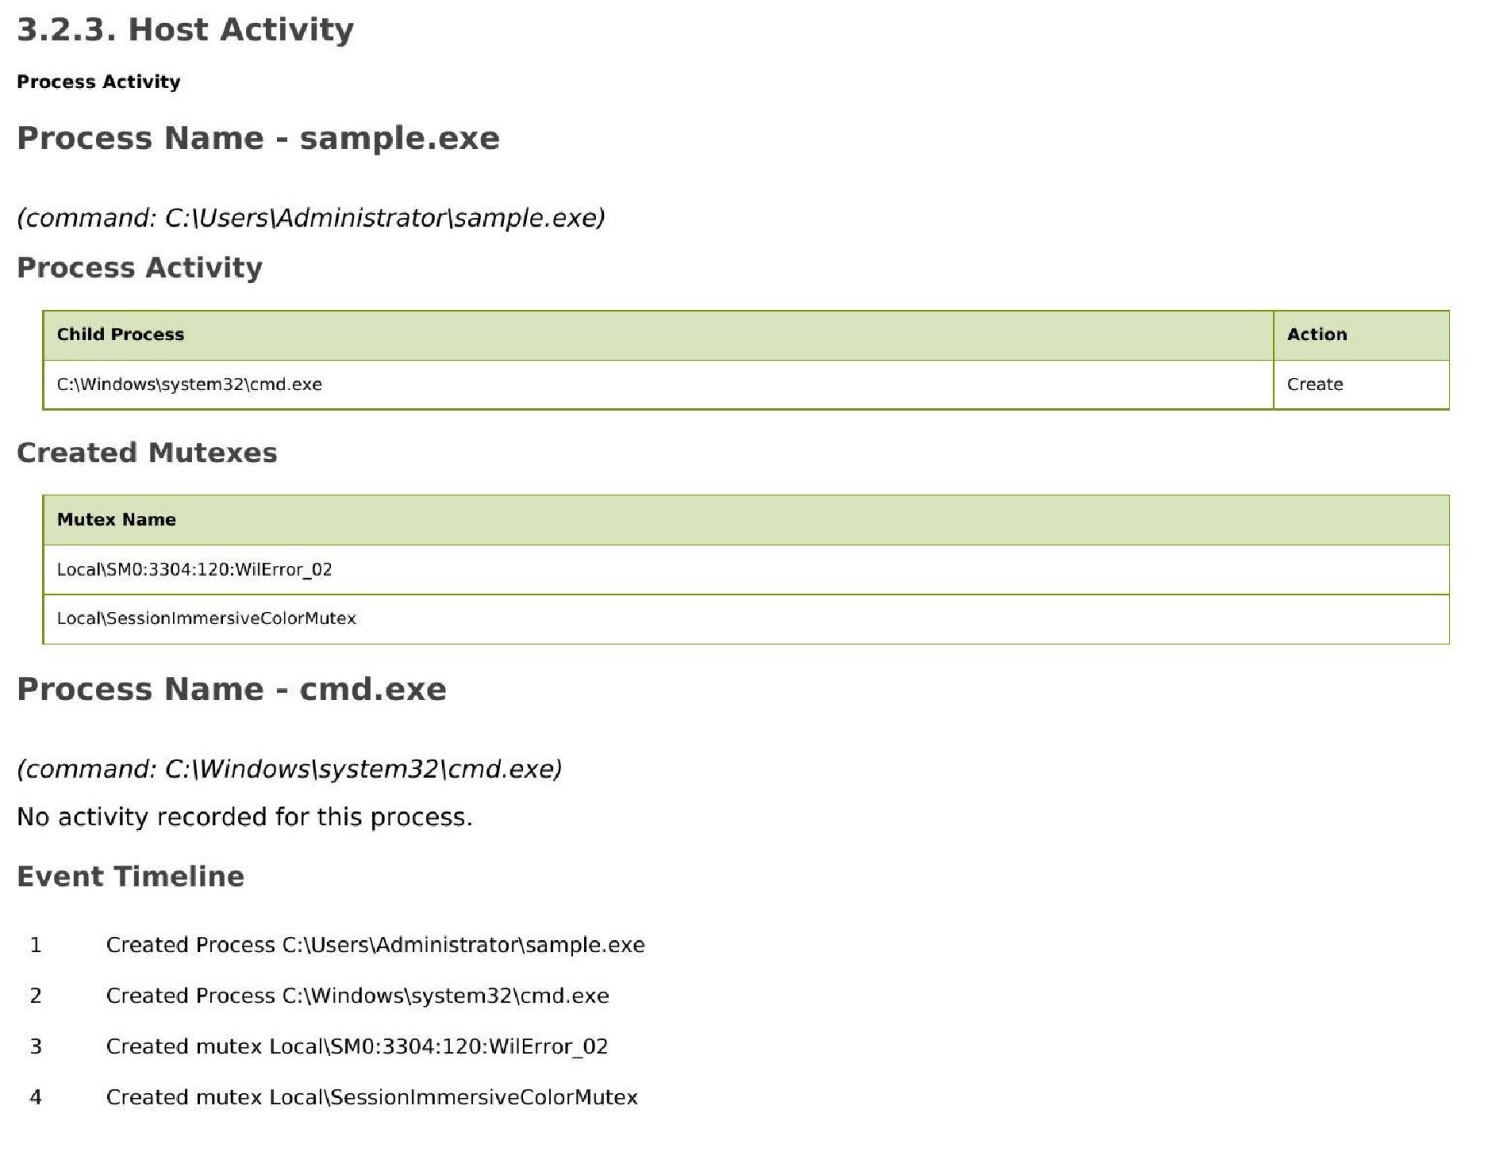Click the "Created Mutexes" heading
Image resolution: width=1494 pixels, height=1152 pixels.
pos(147,453)
